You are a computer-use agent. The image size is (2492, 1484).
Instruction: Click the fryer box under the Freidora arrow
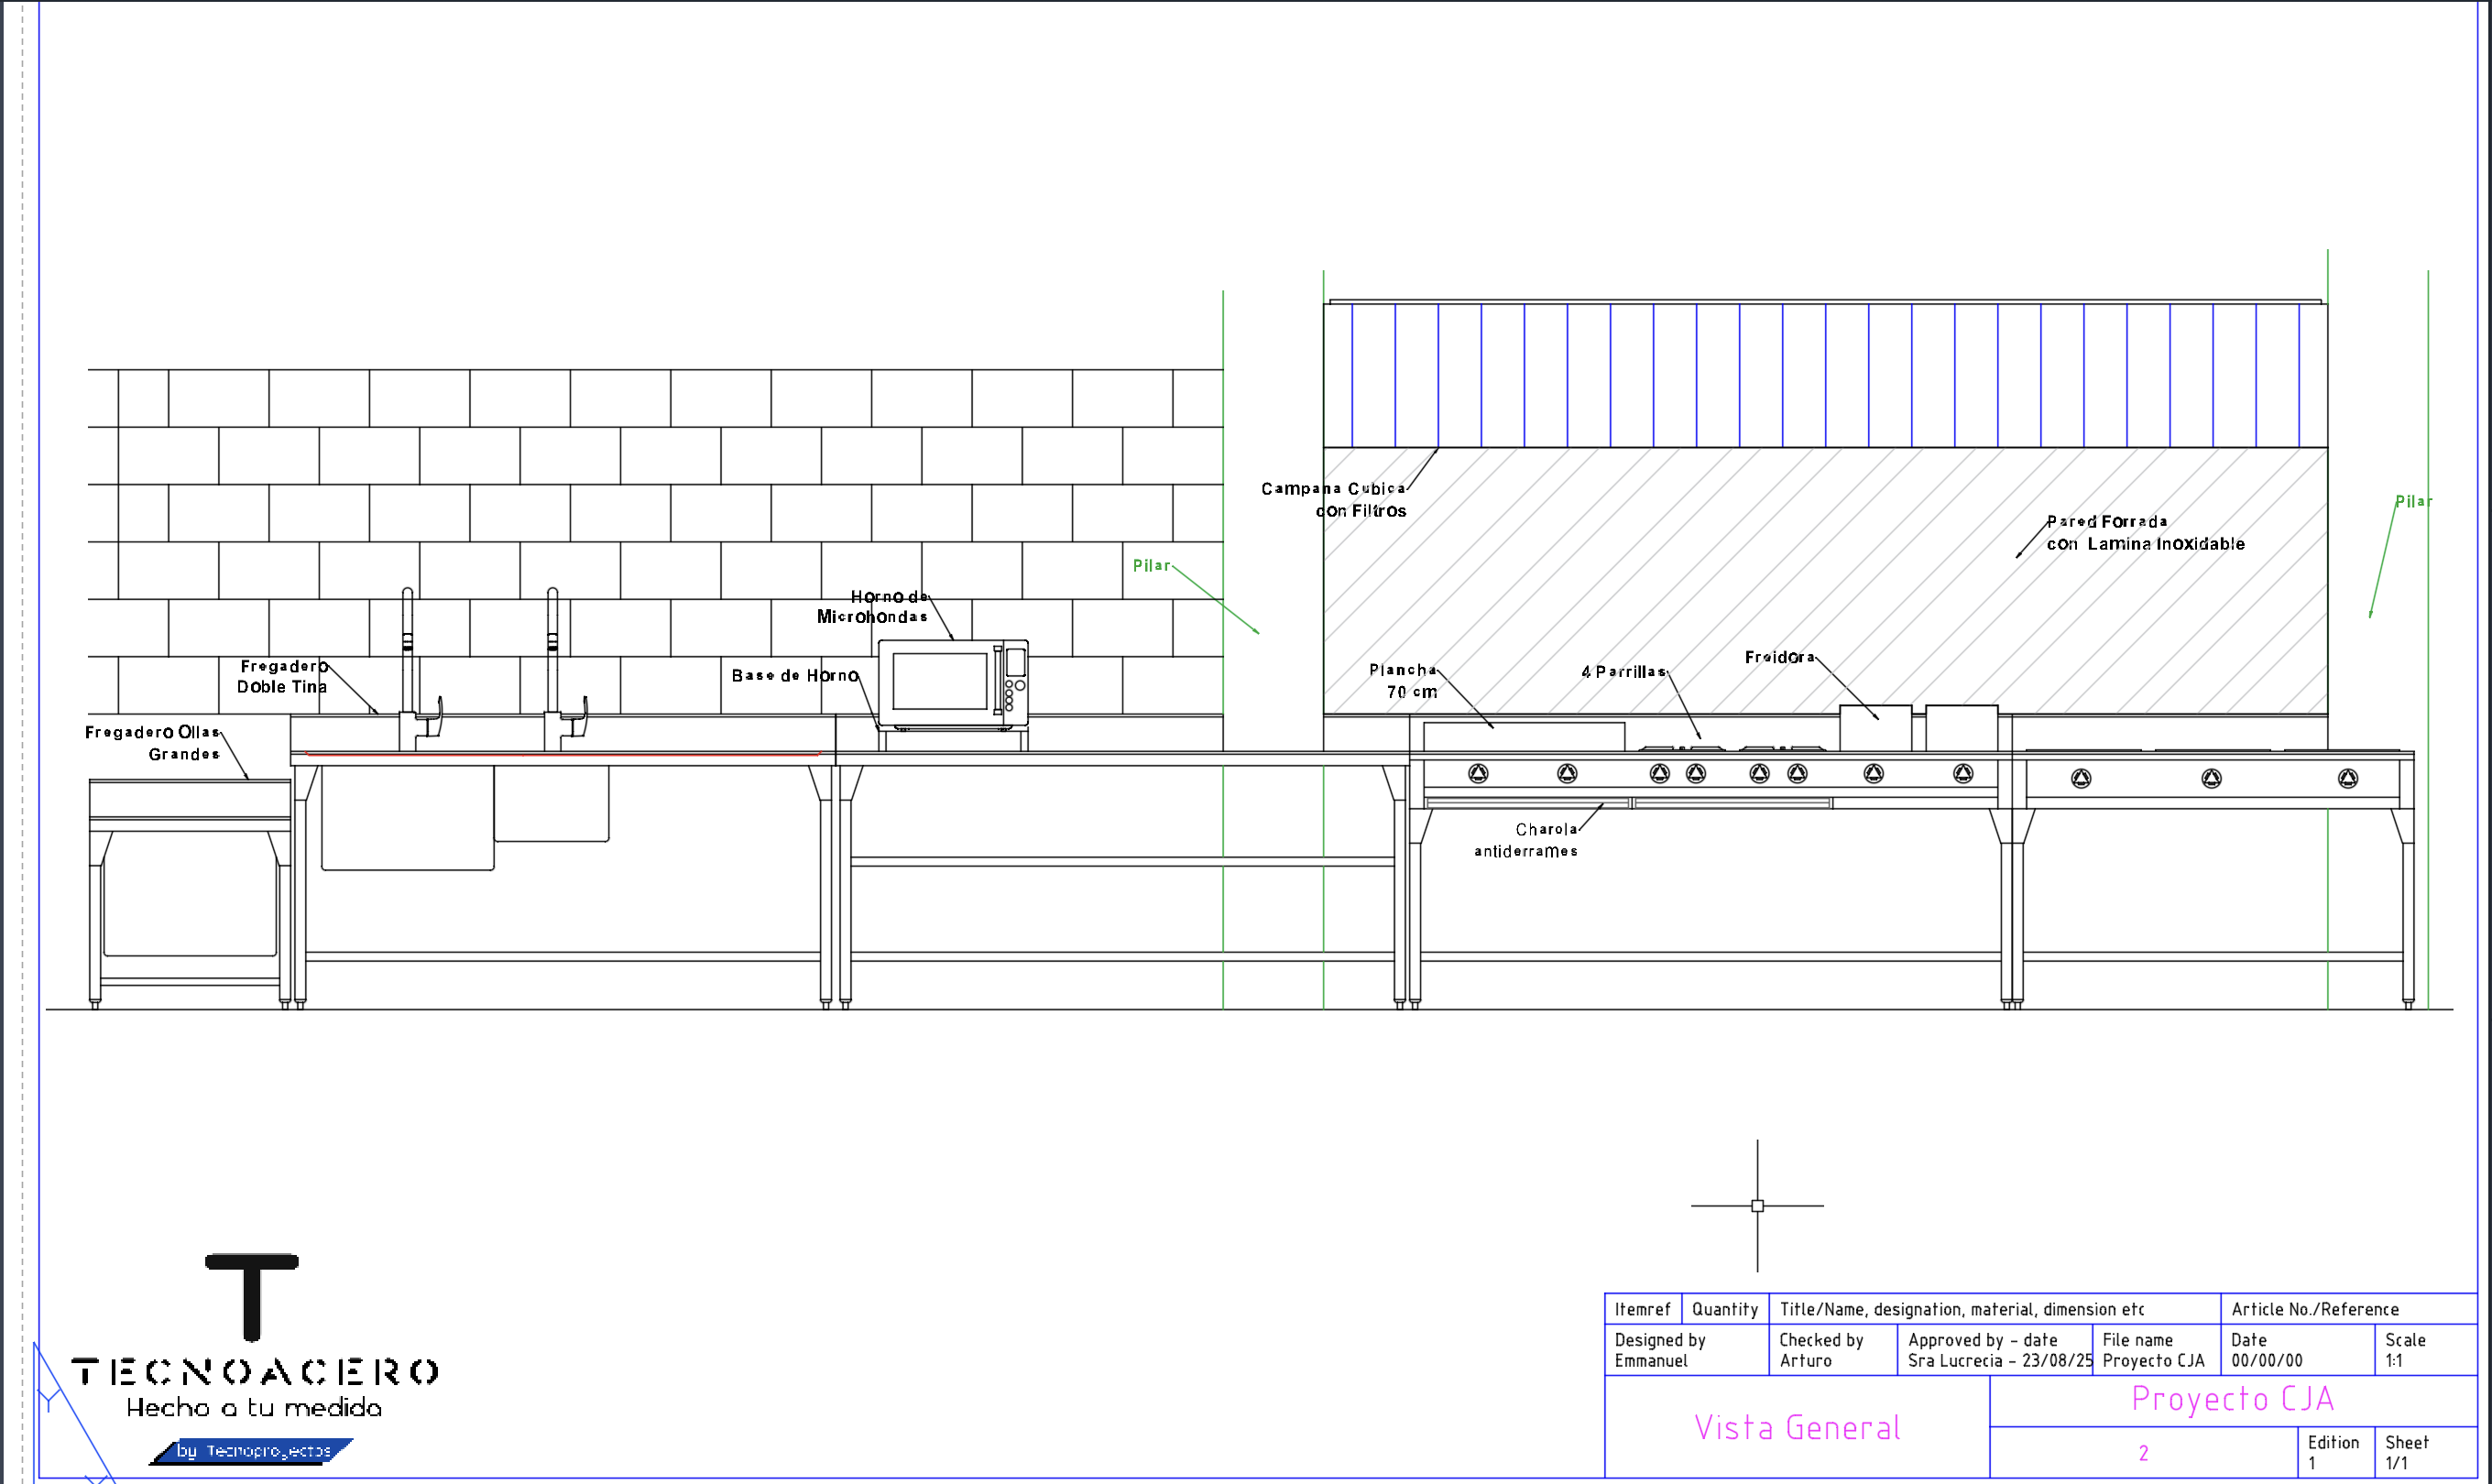tap(1875, 728)
